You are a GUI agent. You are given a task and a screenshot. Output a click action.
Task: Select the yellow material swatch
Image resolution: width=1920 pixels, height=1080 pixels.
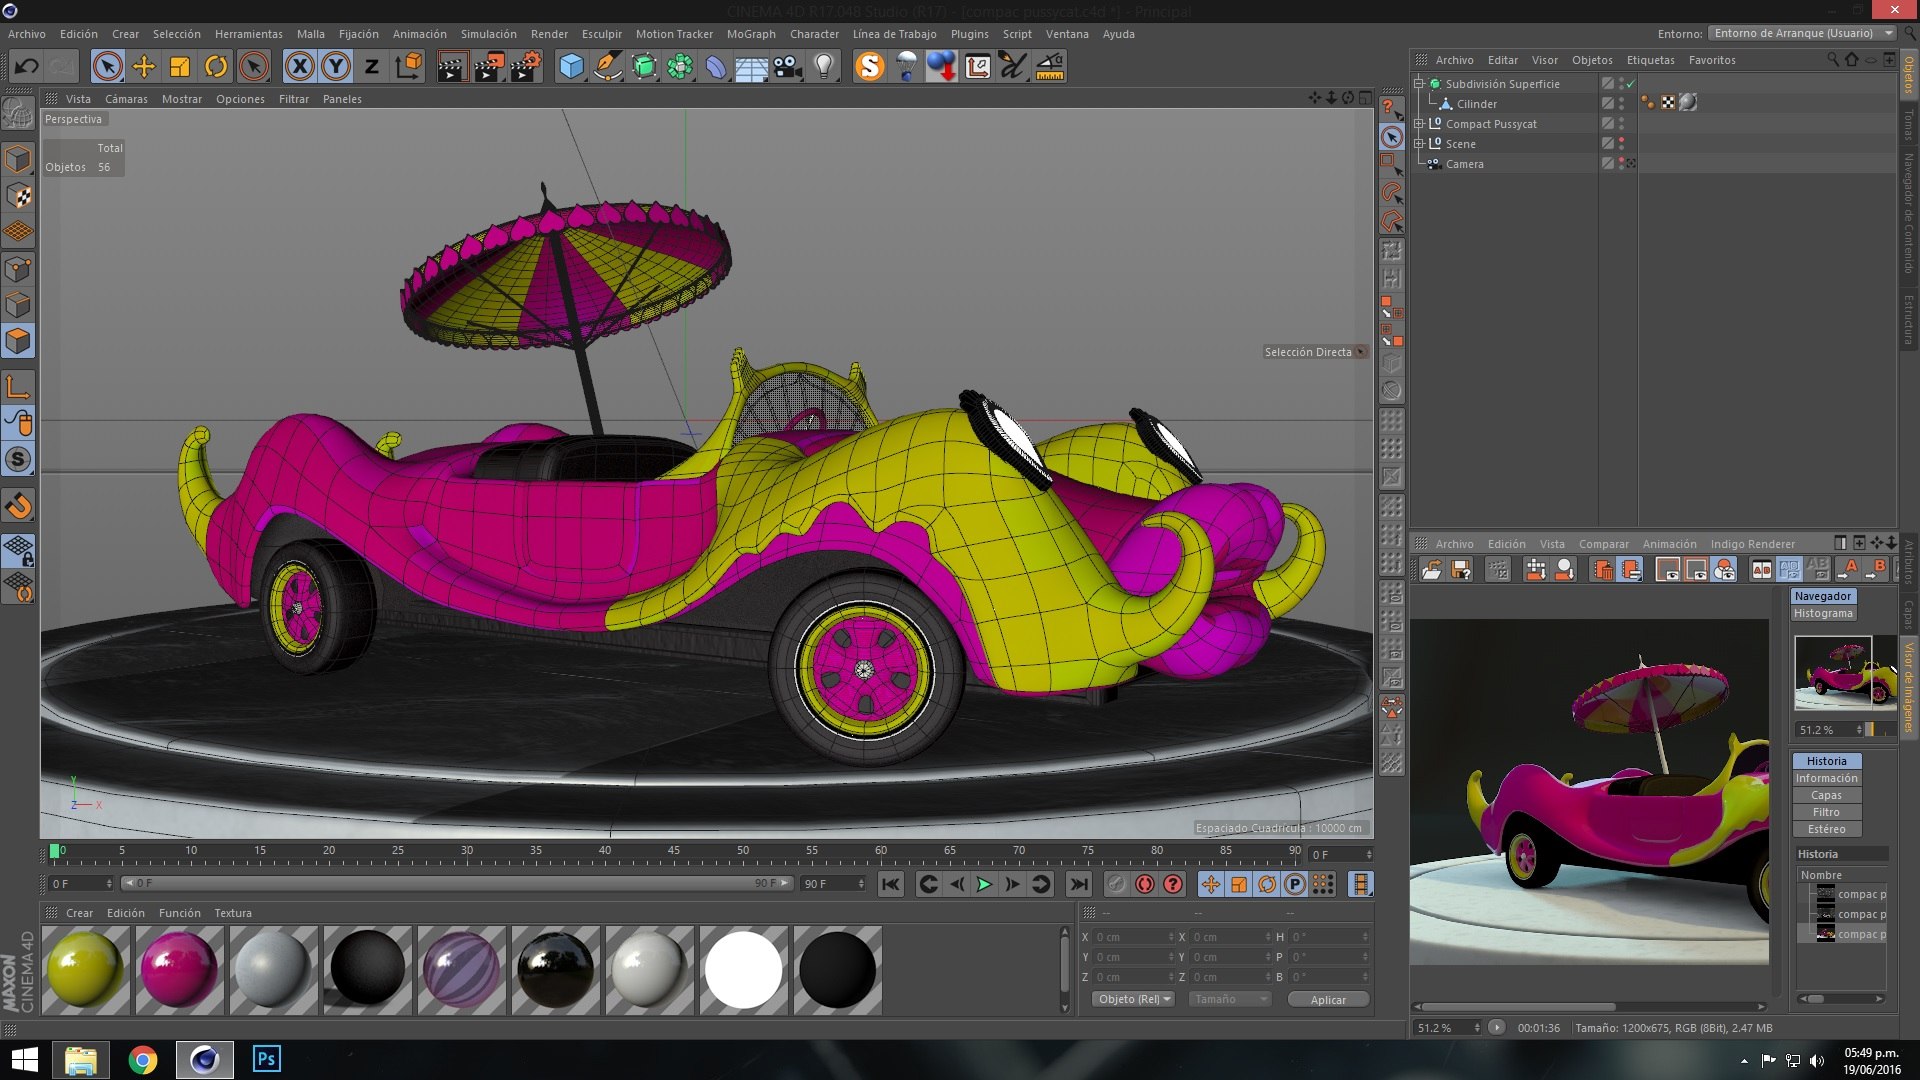coord(86,969)
